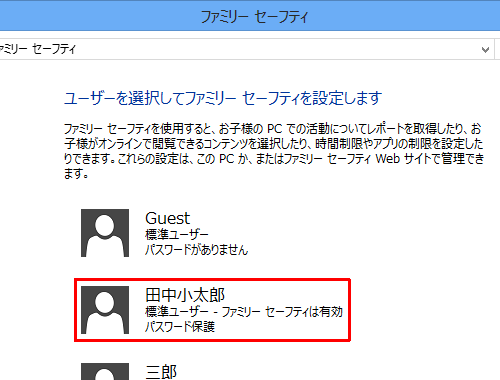The image size is (500, 380).
Task: Click the '標準ユーザー' text under Guest
Action: click(177, 235)
